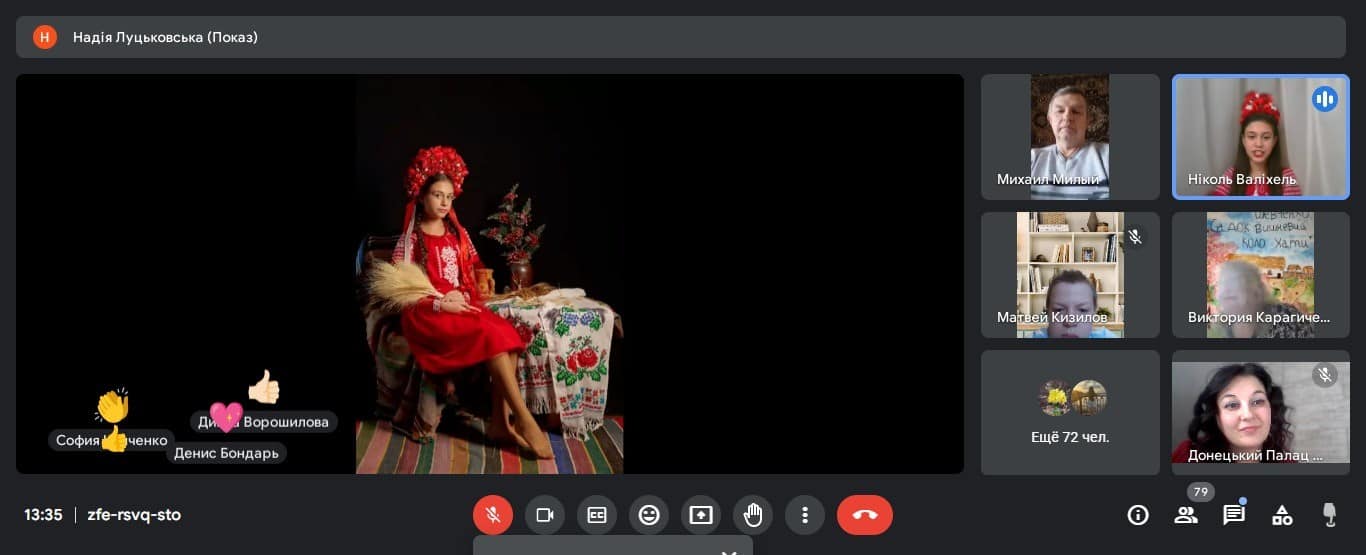
Task: Open the three-dot more options menu
Action: click(x=805, y=515)
